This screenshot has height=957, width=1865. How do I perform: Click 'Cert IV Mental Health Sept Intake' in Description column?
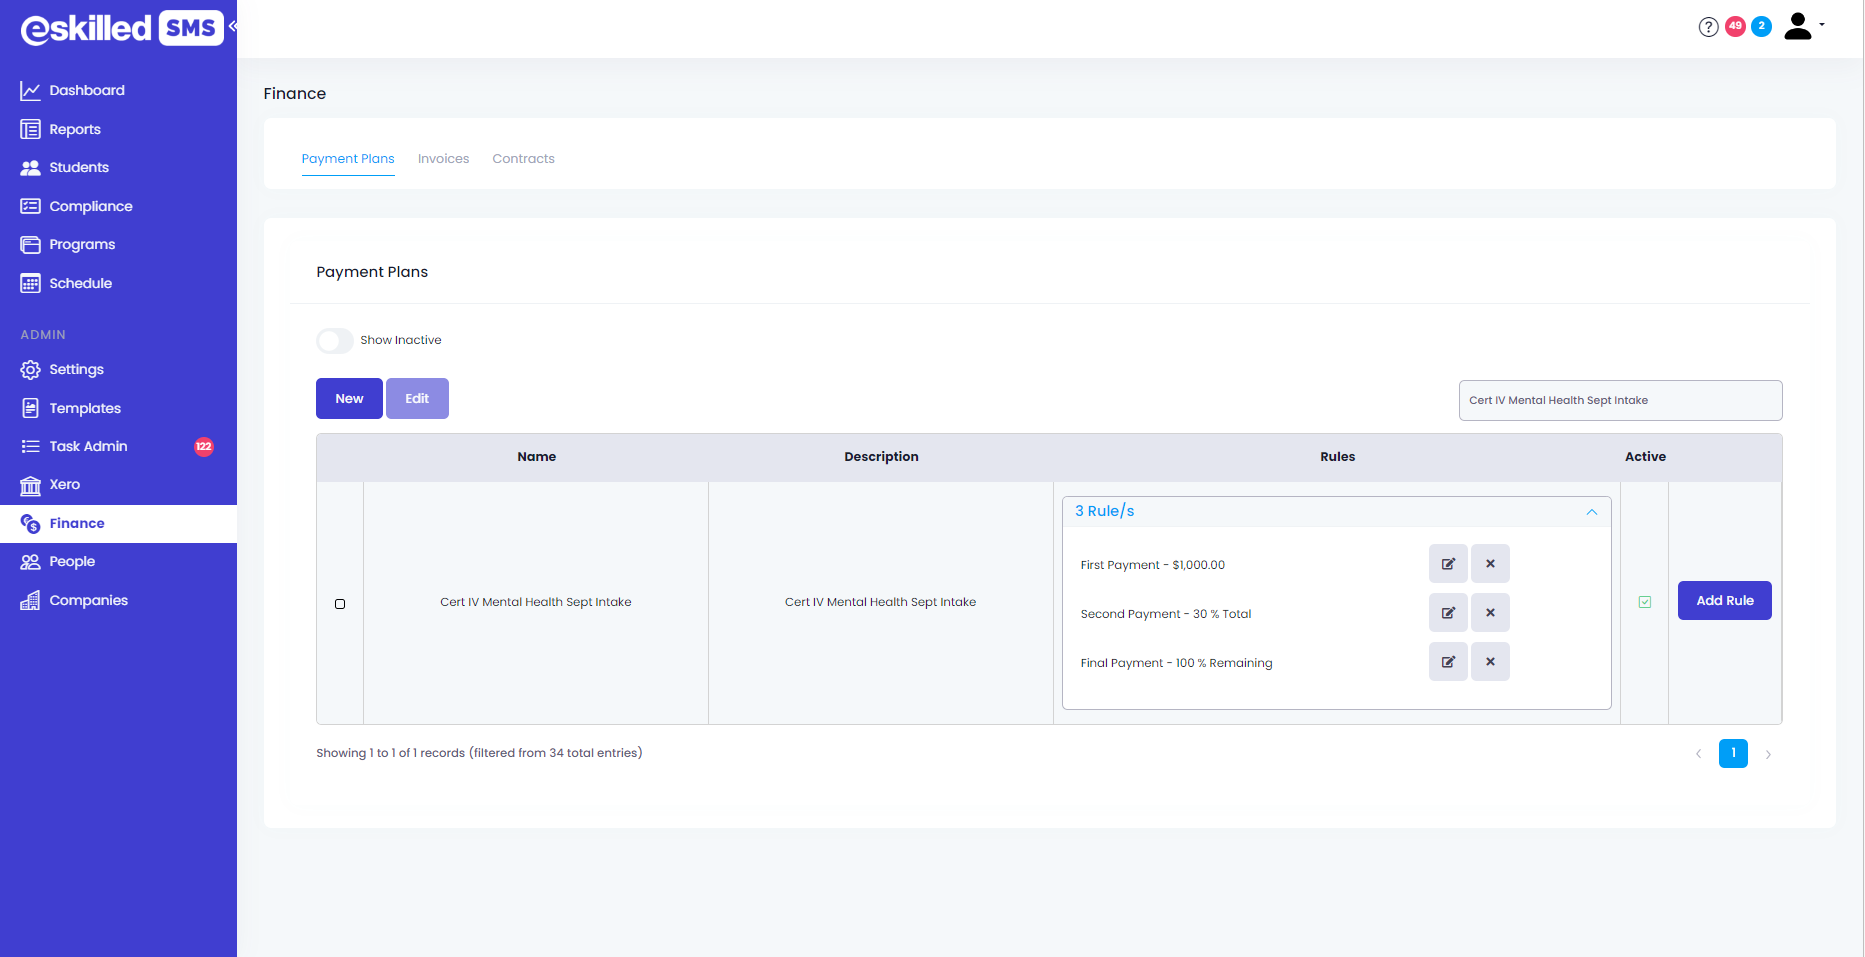[880, 602]
